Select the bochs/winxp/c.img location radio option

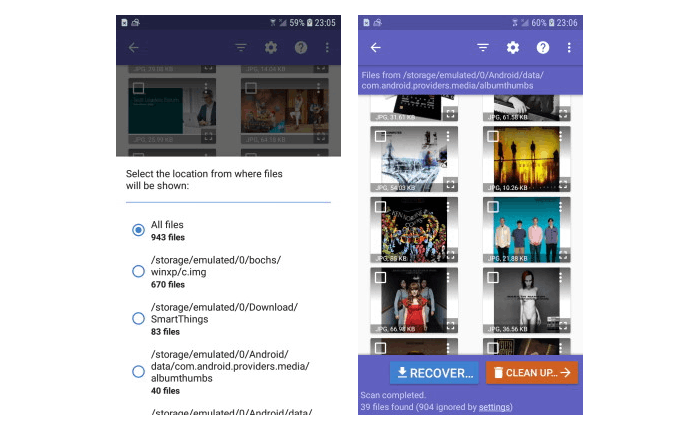click(138, 271)
